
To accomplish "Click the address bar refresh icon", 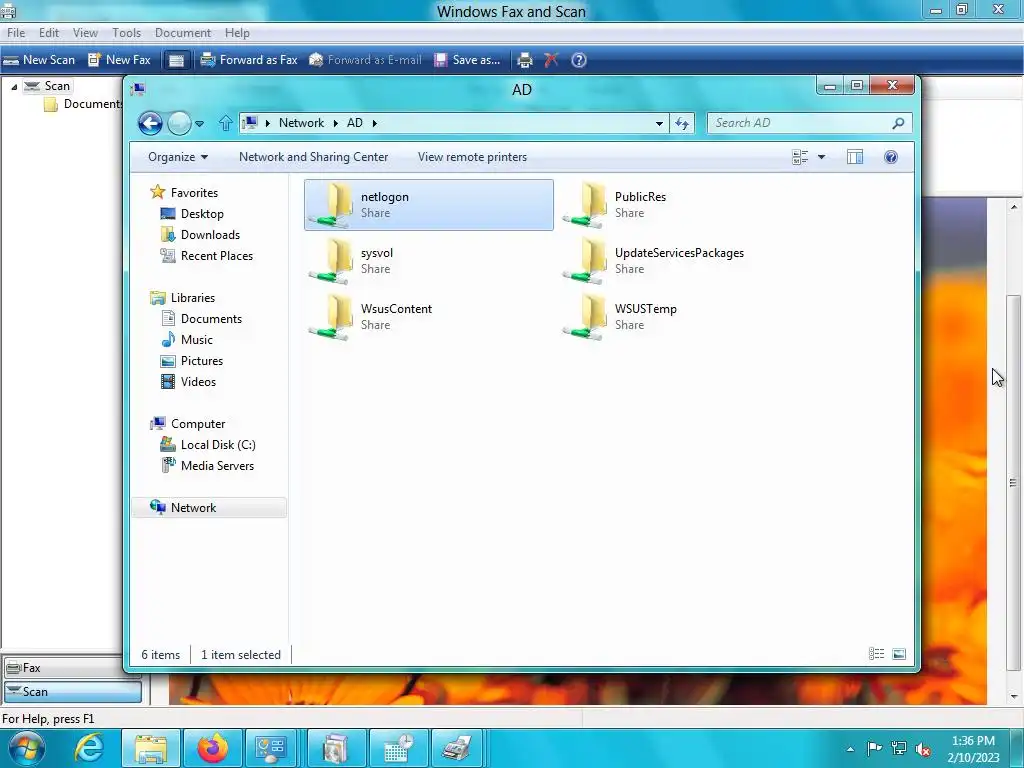I will (x=682, y=123).
